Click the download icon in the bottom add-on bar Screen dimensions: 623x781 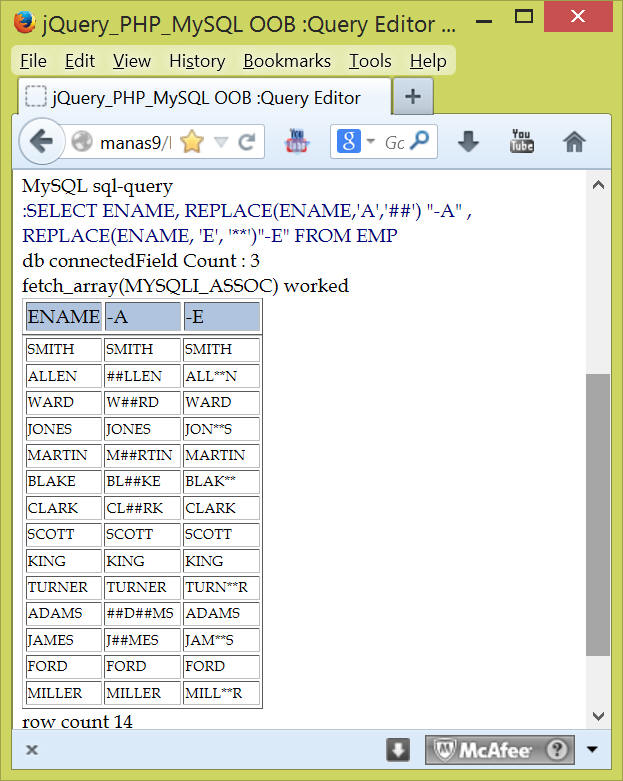tap(398, 750)
